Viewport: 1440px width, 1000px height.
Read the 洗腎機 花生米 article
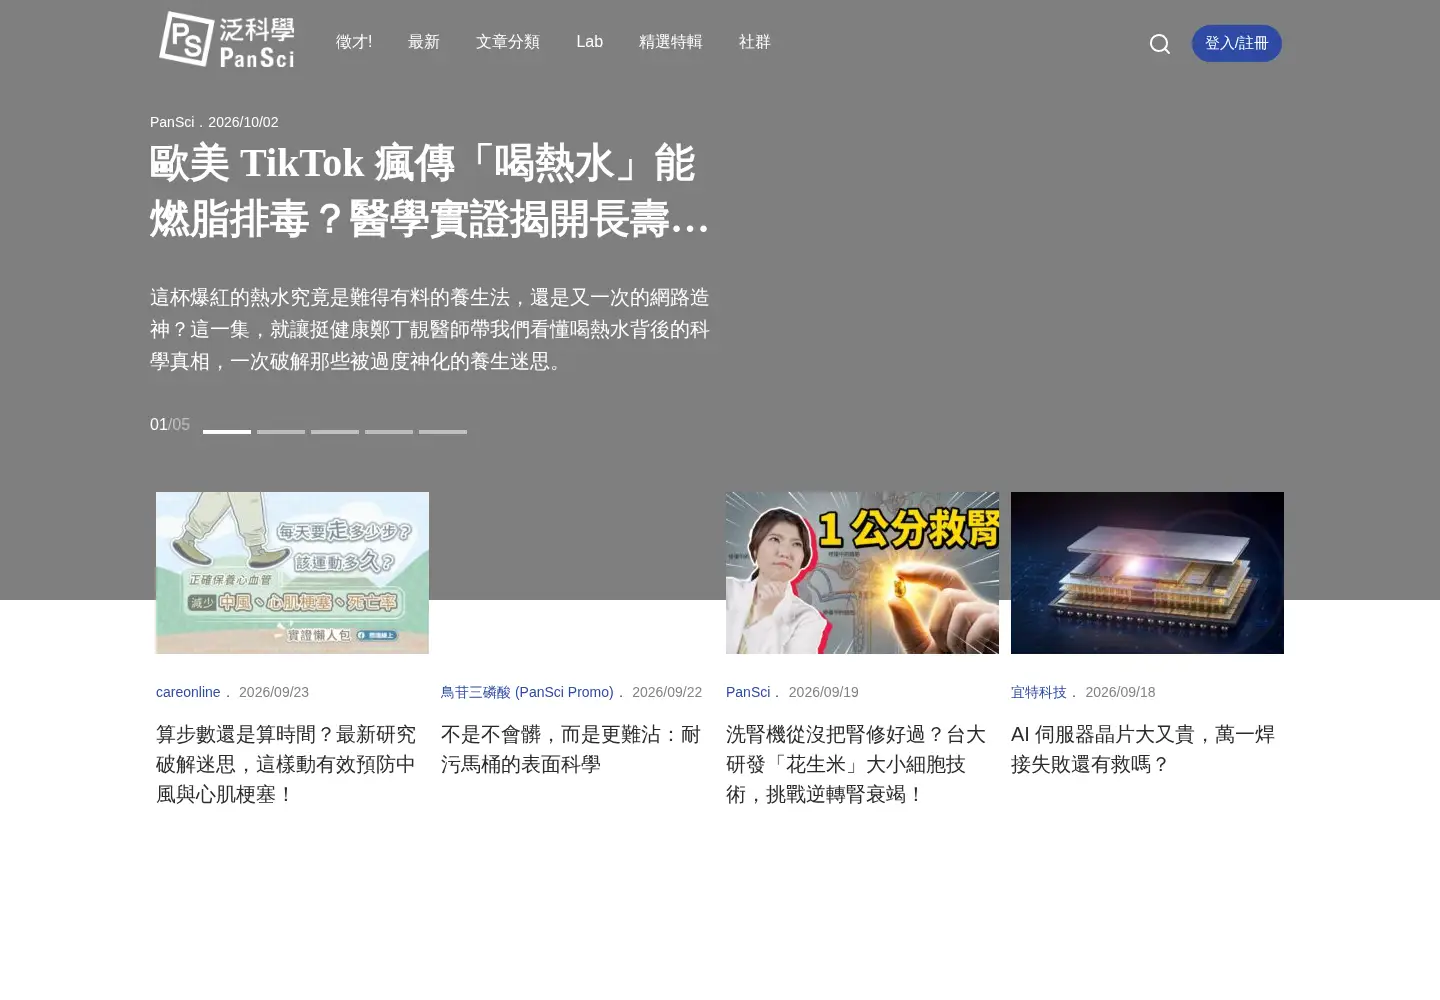[856, 764]
